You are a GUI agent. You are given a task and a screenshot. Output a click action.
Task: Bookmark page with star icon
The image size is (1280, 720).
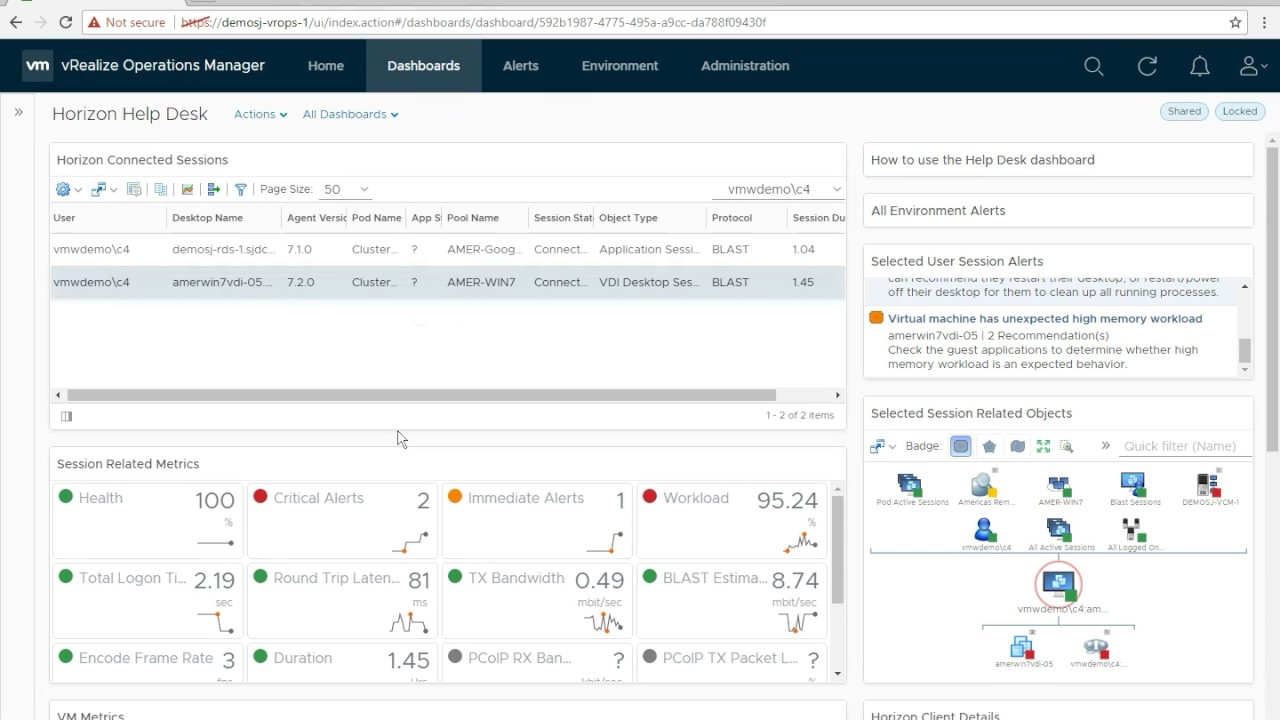[x=1236, y=21]
